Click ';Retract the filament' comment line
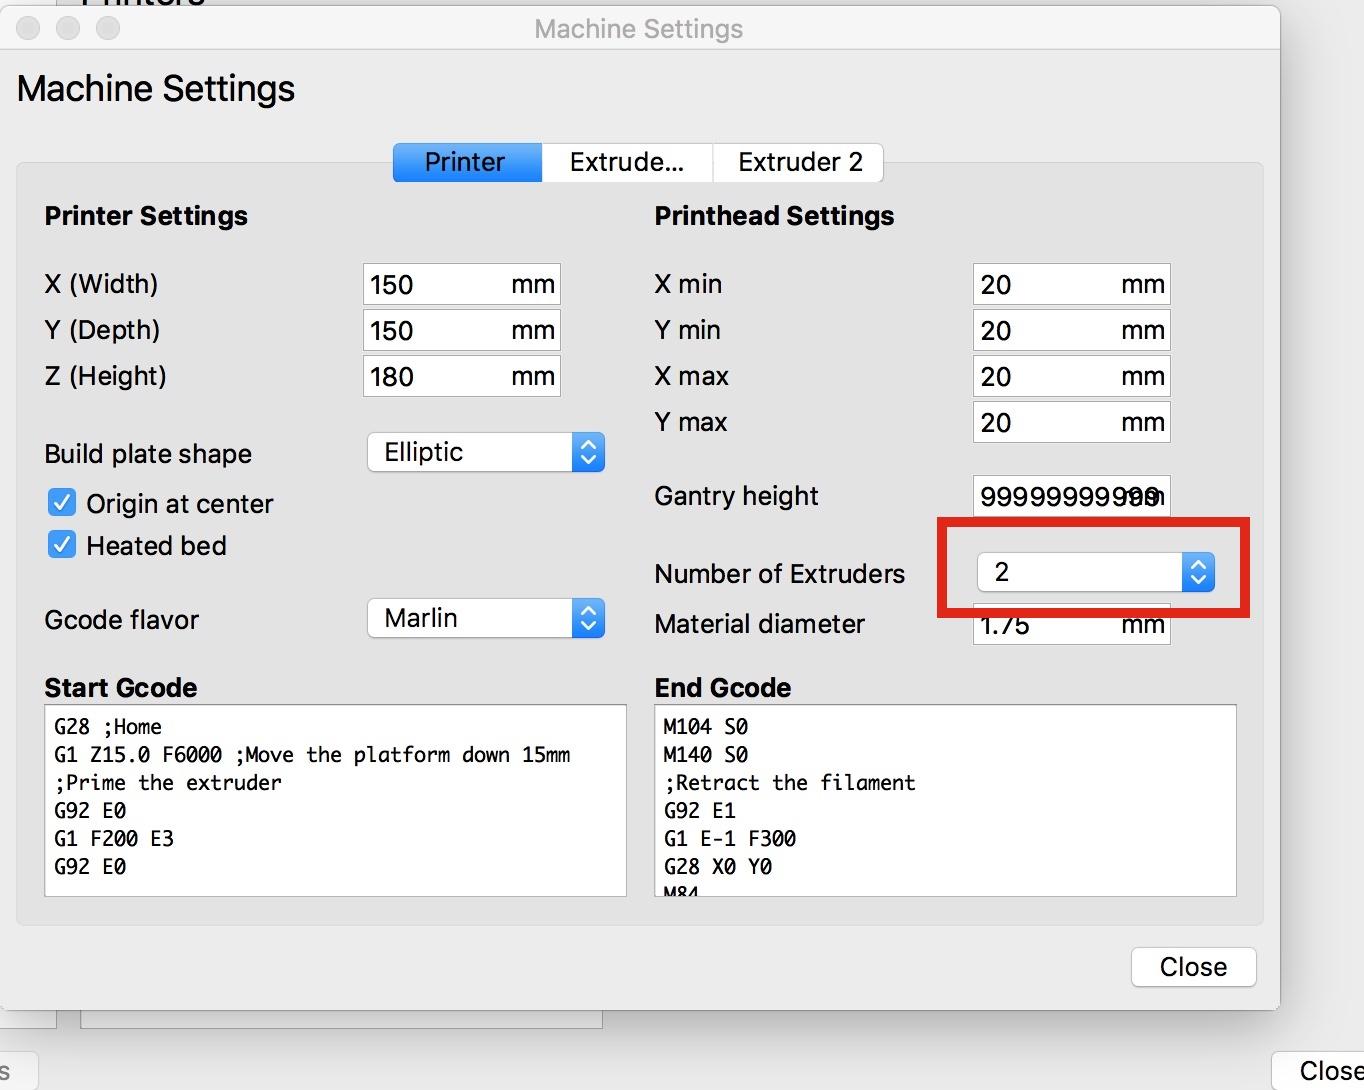Image resolution: width=1364 pixels, height=1090 pixels. [789, 783]
